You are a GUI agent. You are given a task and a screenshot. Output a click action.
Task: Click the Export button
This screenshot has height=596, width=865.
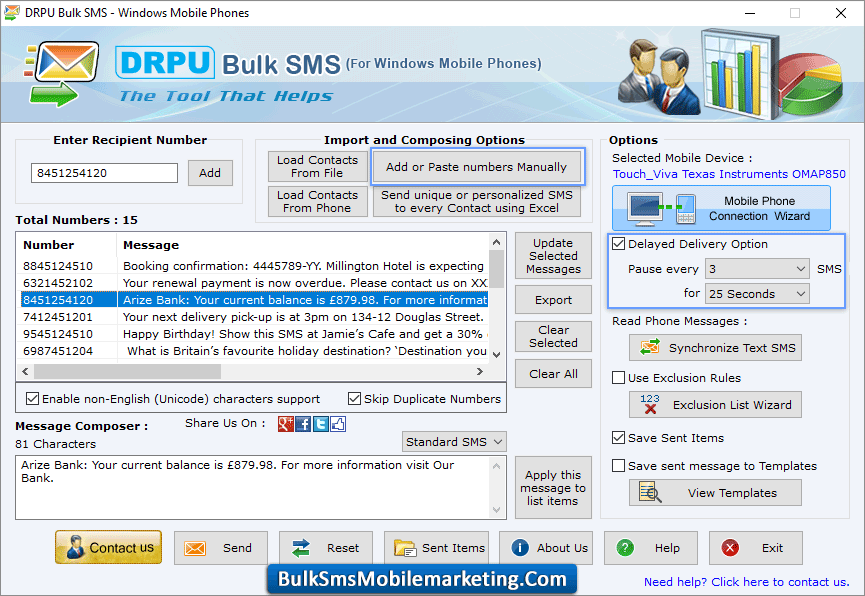(553, 300)
